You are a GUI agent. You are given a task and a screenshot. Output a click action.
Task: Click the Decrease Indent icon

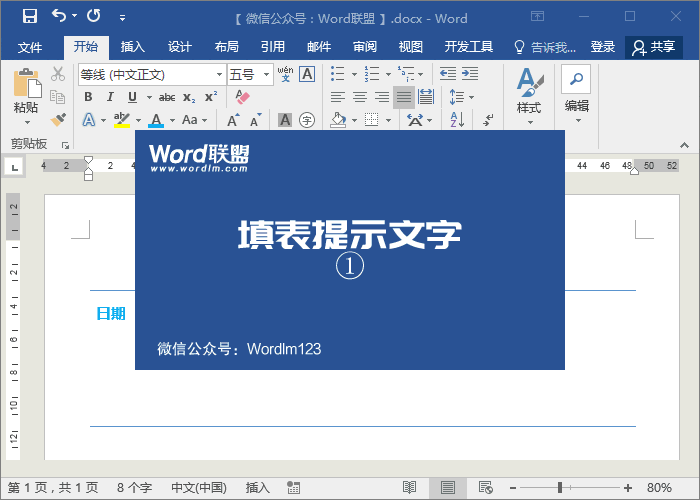[448, 74]
